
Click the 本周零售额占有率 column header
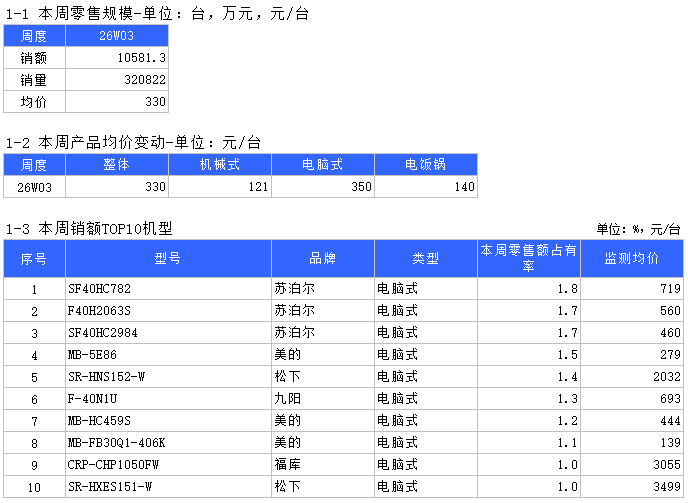pos(529,259)
